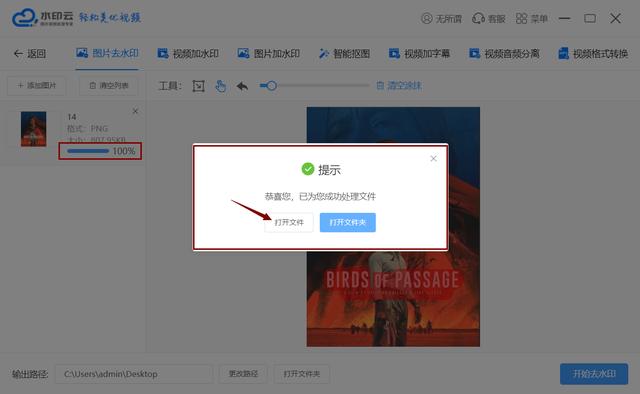Click the Birds of Passage preview image
This screenshot has width=640, height=394.
click(x=393, y=227)
